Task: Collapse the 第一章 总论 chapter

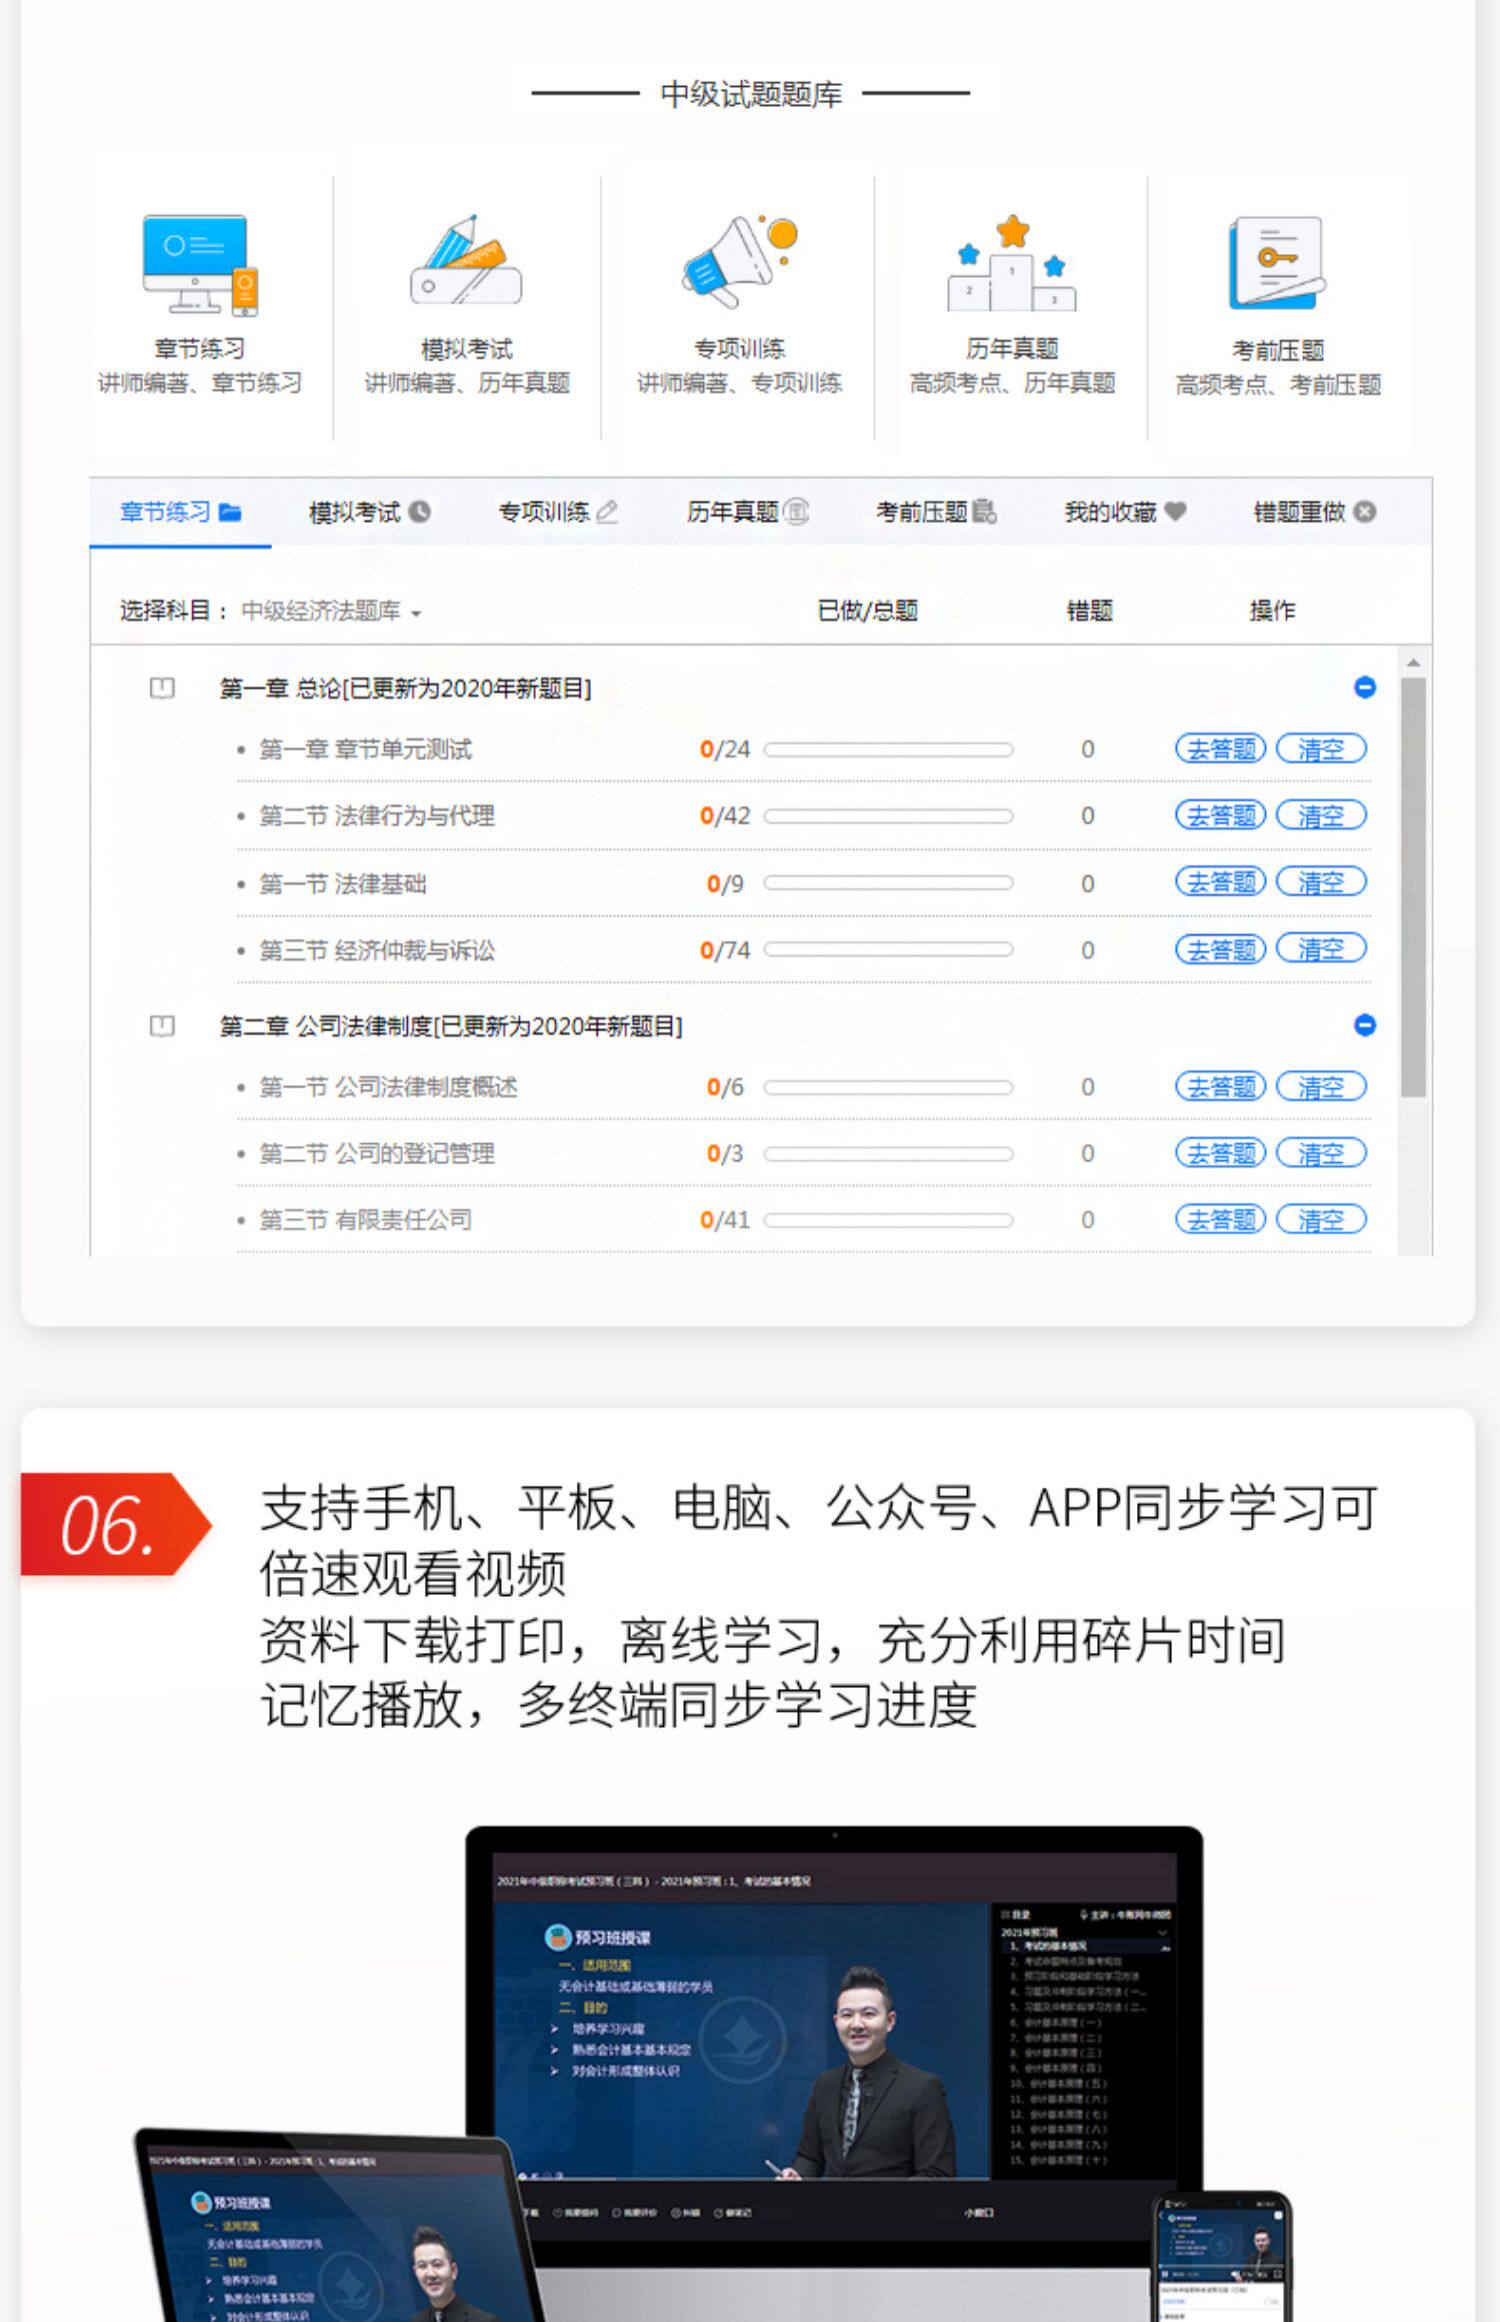Action: coord(1365,688)
